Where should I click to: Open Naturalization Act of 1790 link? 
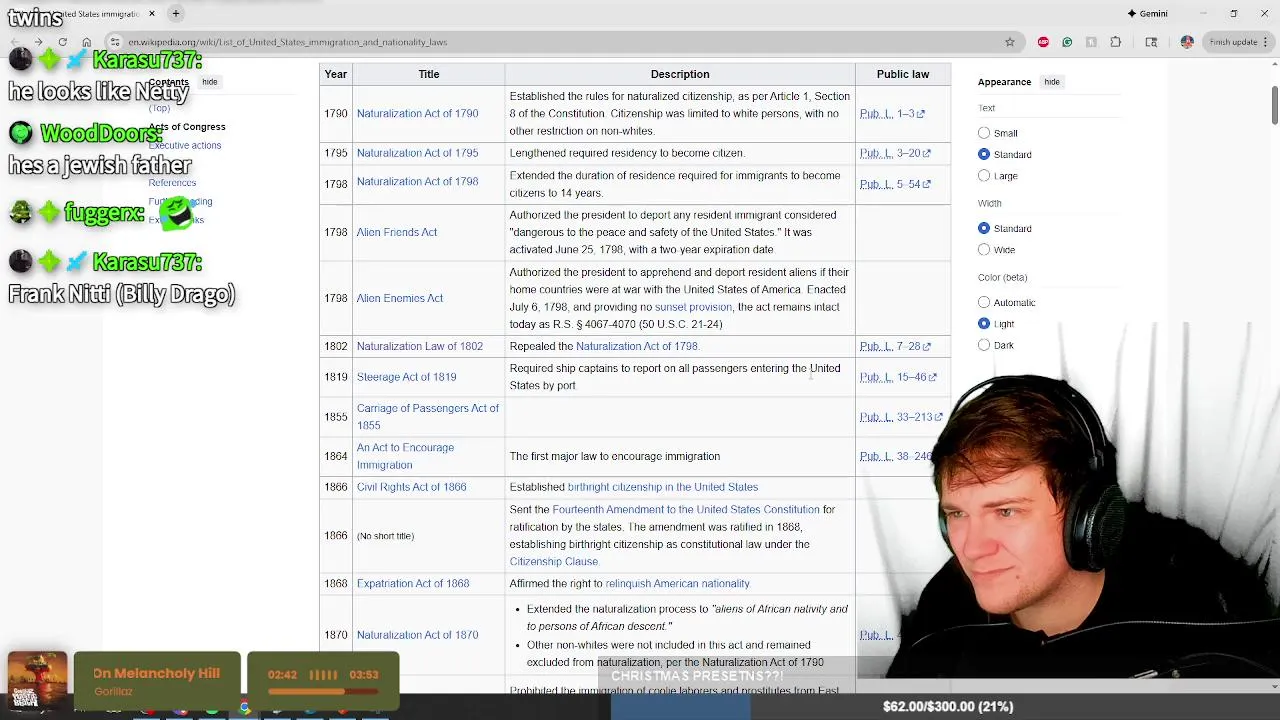(417, 113)
